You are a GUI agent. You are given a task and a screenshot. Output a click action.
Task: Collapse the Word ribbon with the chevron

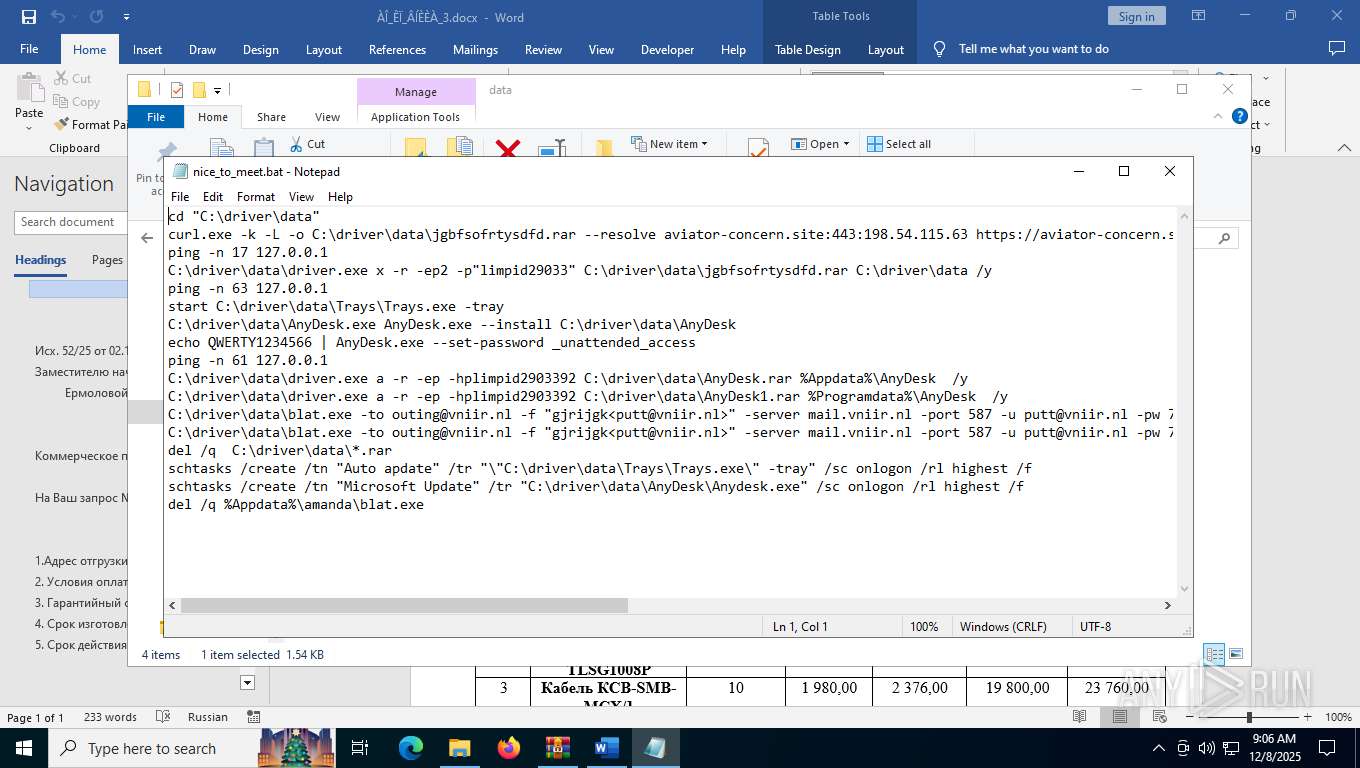click(1343, 148)
